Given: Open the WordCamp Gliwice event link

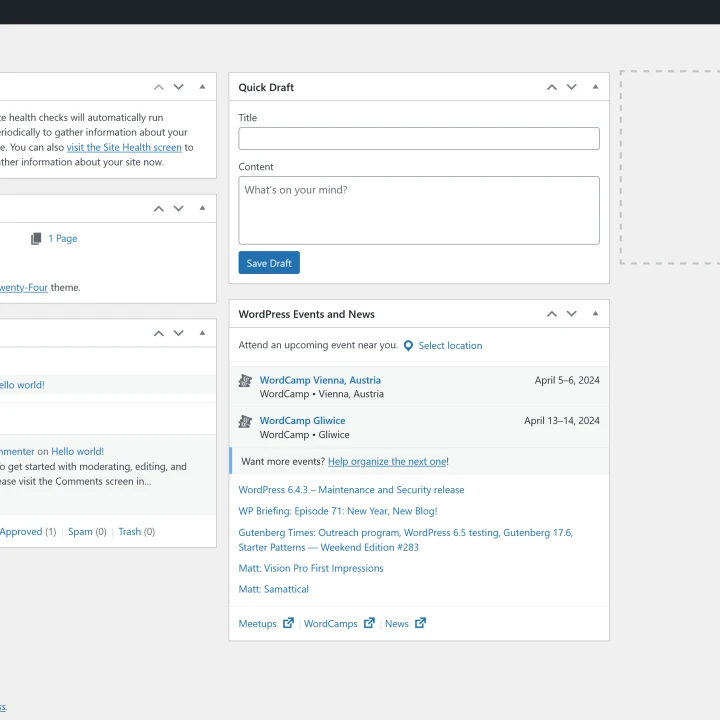Looking at the screenshot, I should point(302,421).
